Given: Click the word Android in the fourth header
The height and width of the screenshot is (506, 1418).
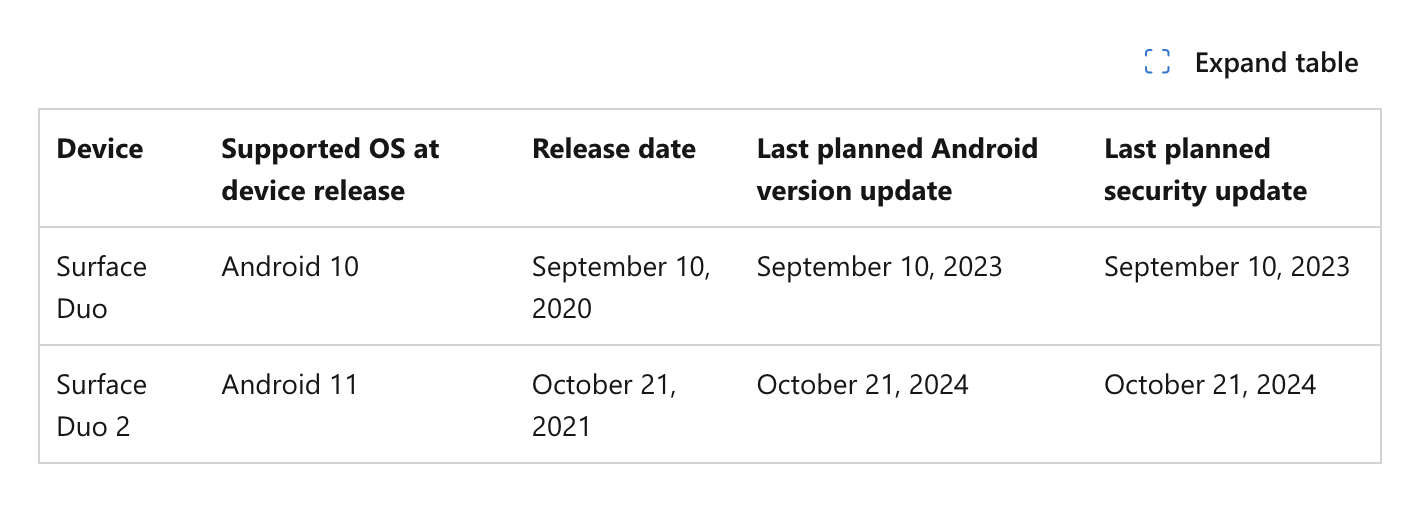Looking at the screenshot, I should [985, 149].
